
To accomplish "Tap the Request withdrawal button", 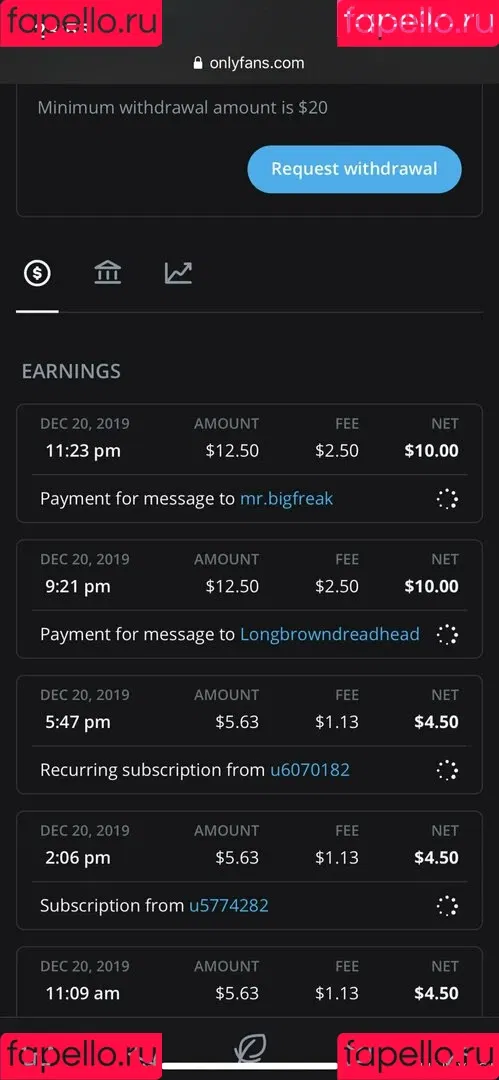I will click(x=354, y=169).
